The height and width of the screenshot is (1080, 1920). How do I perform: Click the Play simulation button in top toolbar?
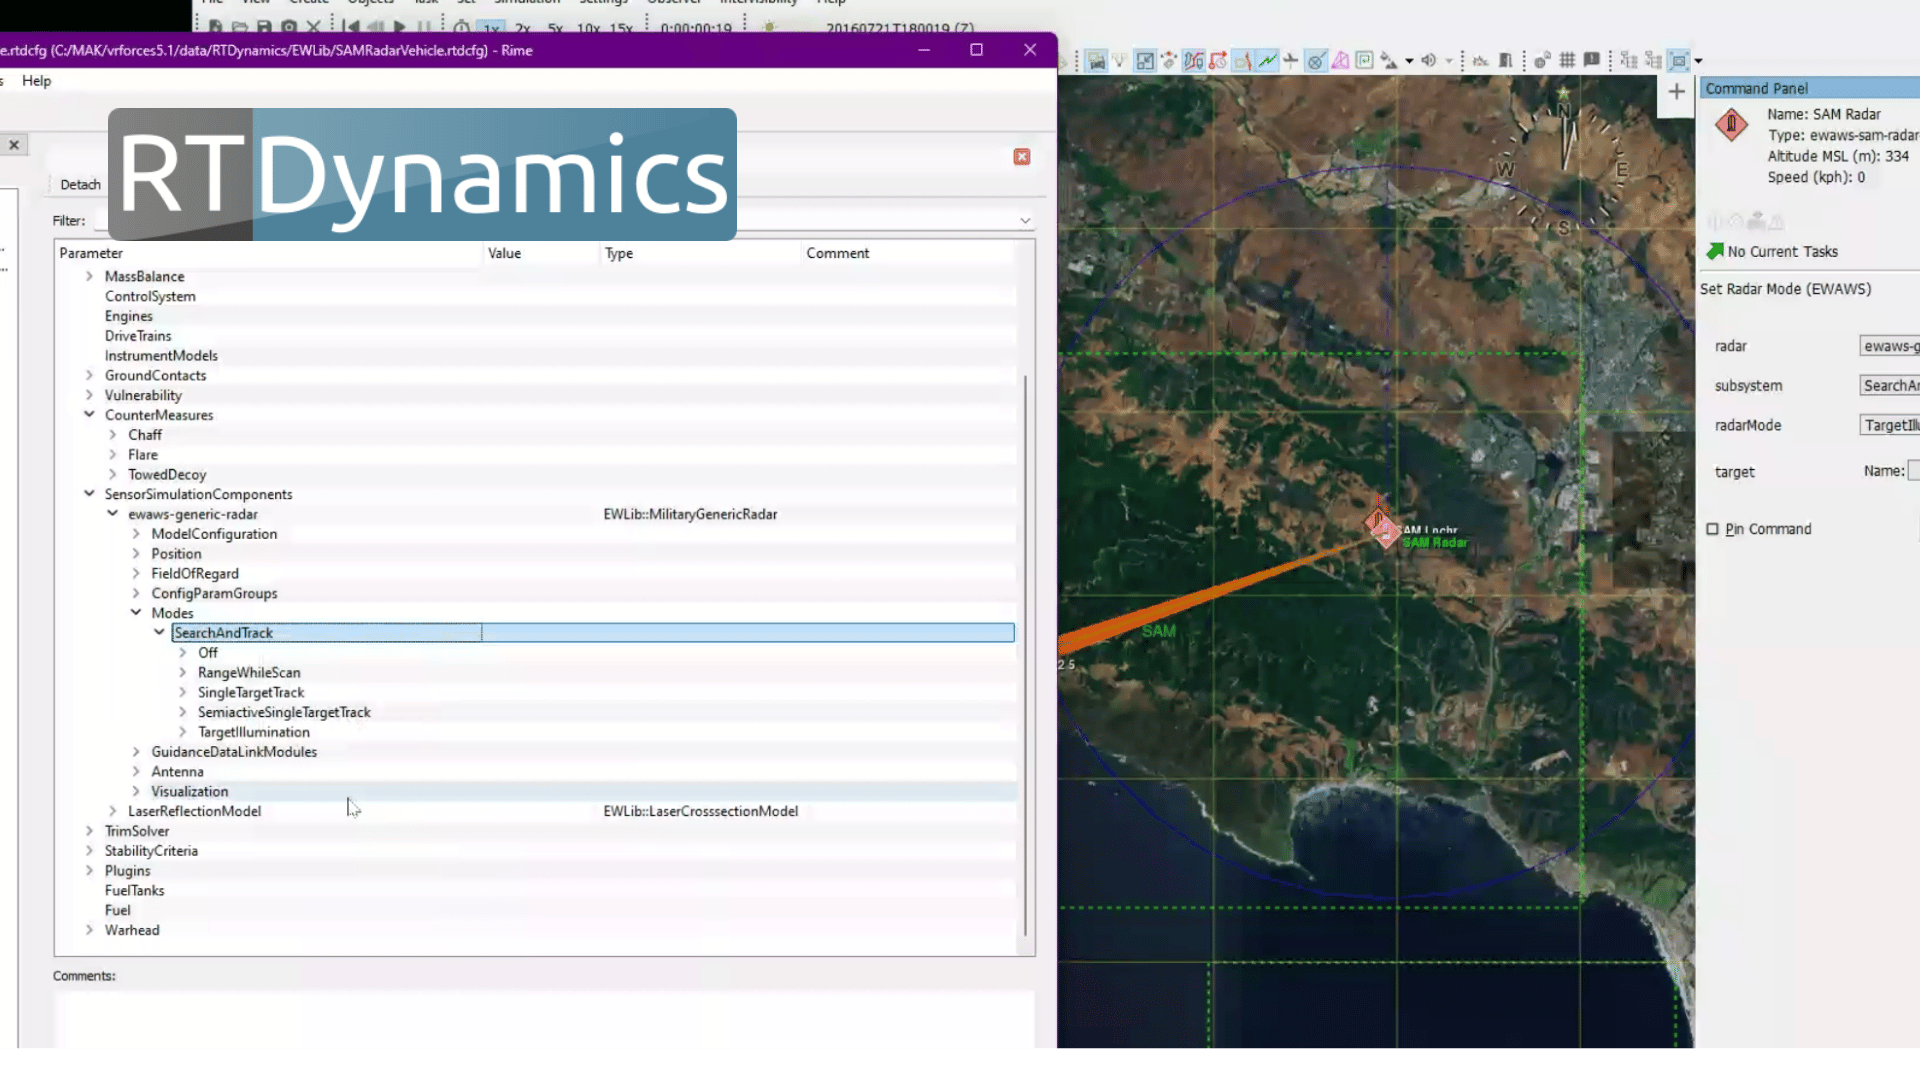399,27
